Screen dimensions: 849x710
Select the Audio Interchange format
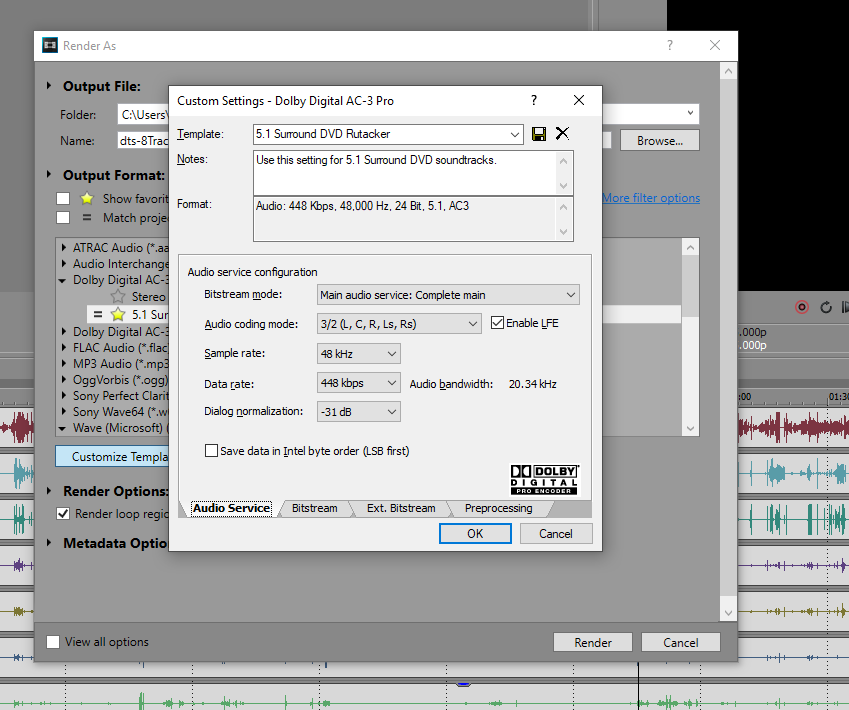click(121, 264)
